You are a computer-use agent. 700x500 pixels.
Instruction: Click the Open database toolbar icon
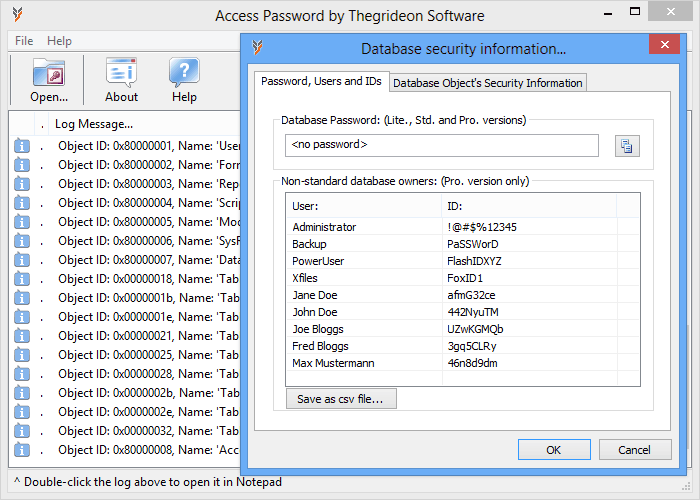49,73
